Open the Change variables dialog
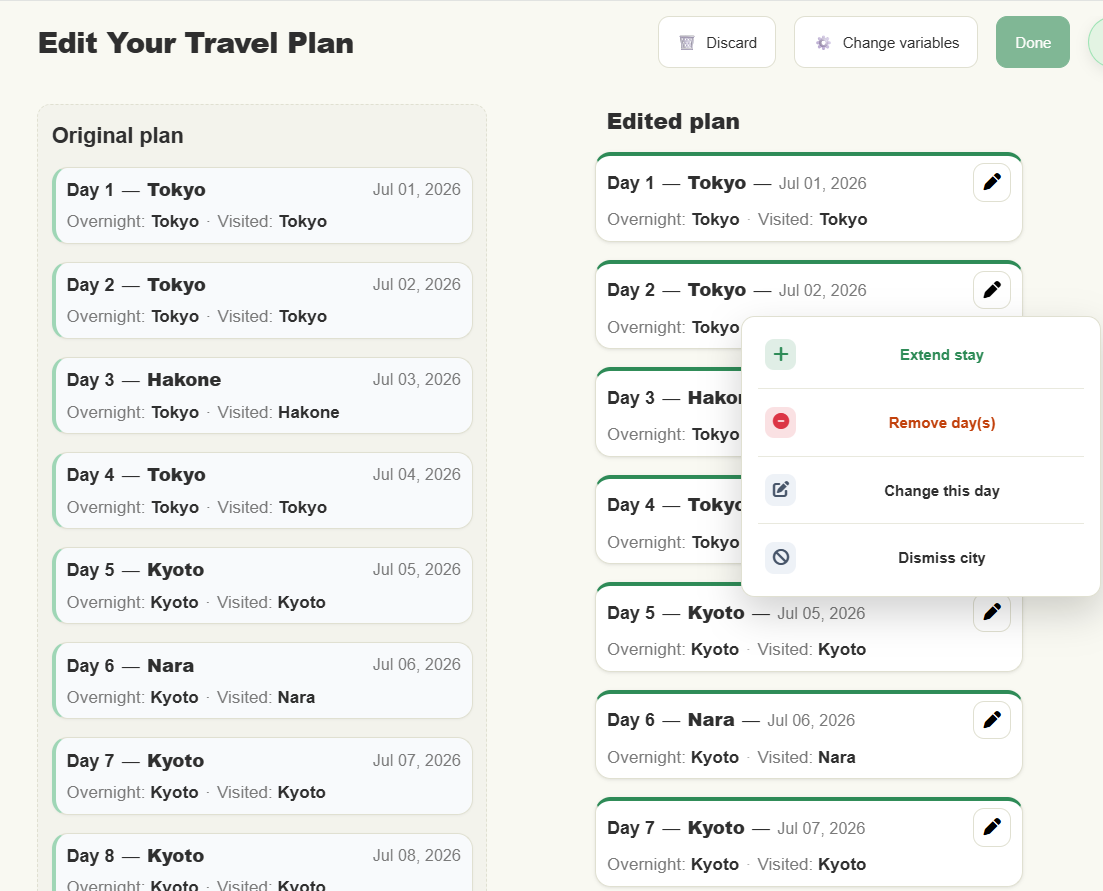Viewport: 1103px width, 891px height. click(x=885, y=42)
